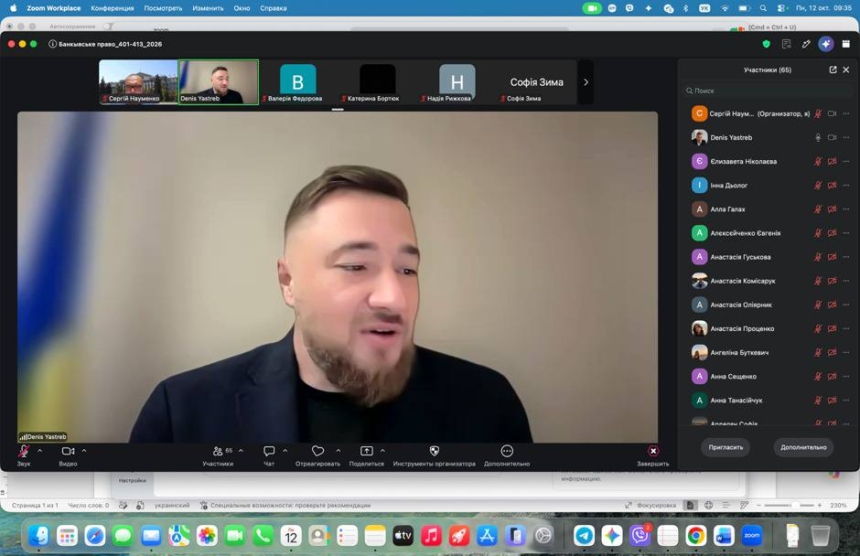
Task: Click Пригласить invite button
Action: click(x=726, y=447)
